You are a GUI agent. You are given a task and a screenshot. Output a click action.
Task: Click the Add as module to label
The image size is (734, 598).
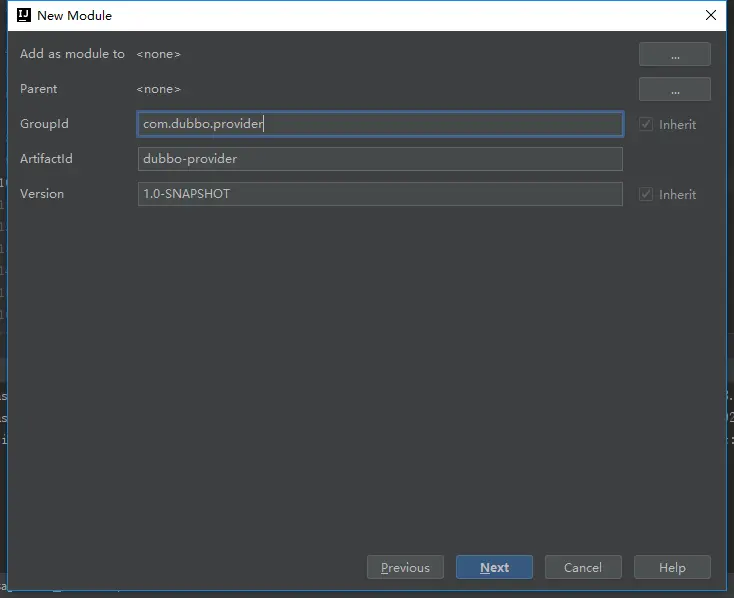point(73,54)
